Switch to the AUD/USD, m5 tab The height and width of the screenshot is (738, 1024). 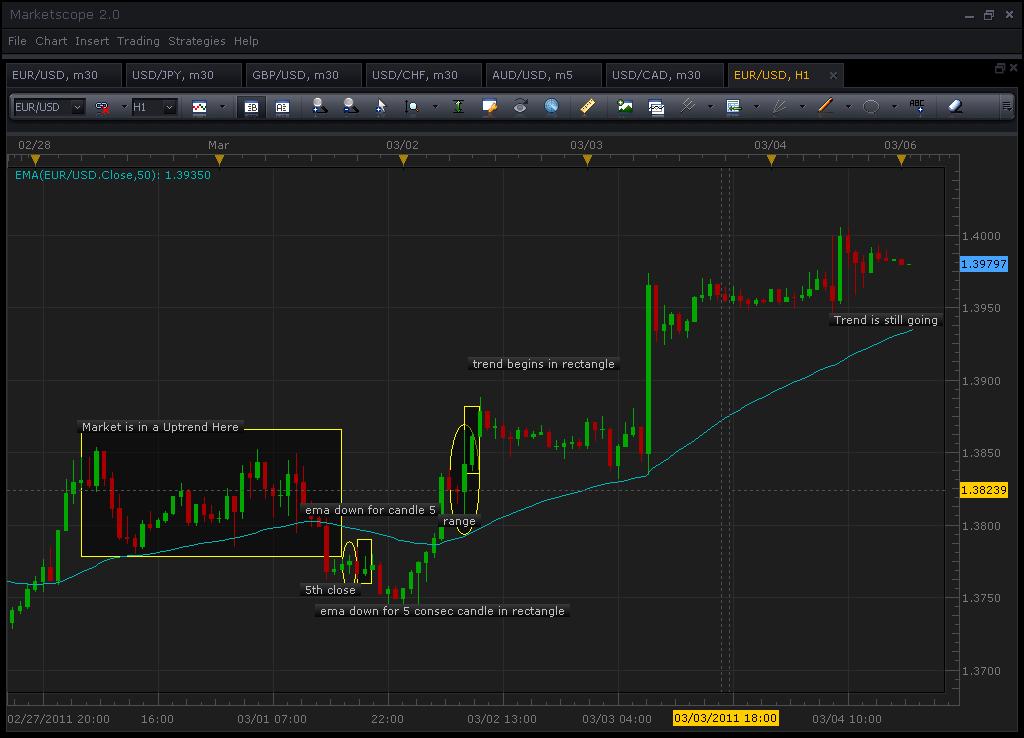543,75
